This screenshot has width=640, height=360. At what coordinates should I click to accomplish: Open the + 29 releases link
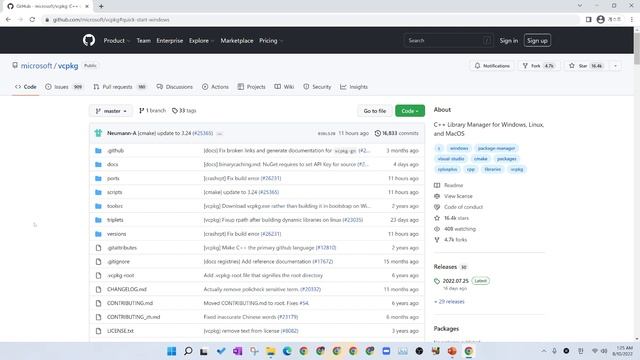(449, 302)
